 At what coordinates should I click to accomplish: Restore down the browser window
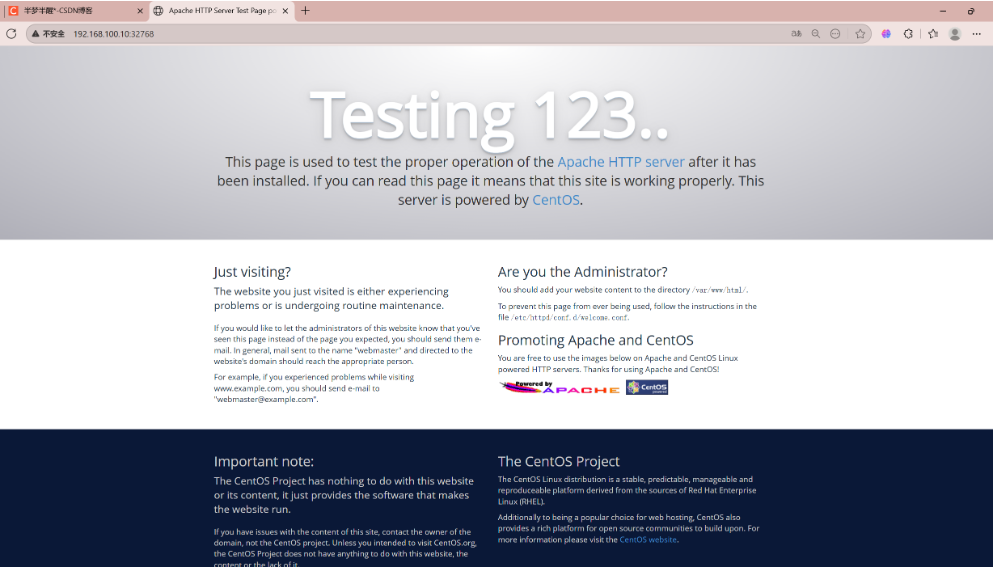coord(971,11)
